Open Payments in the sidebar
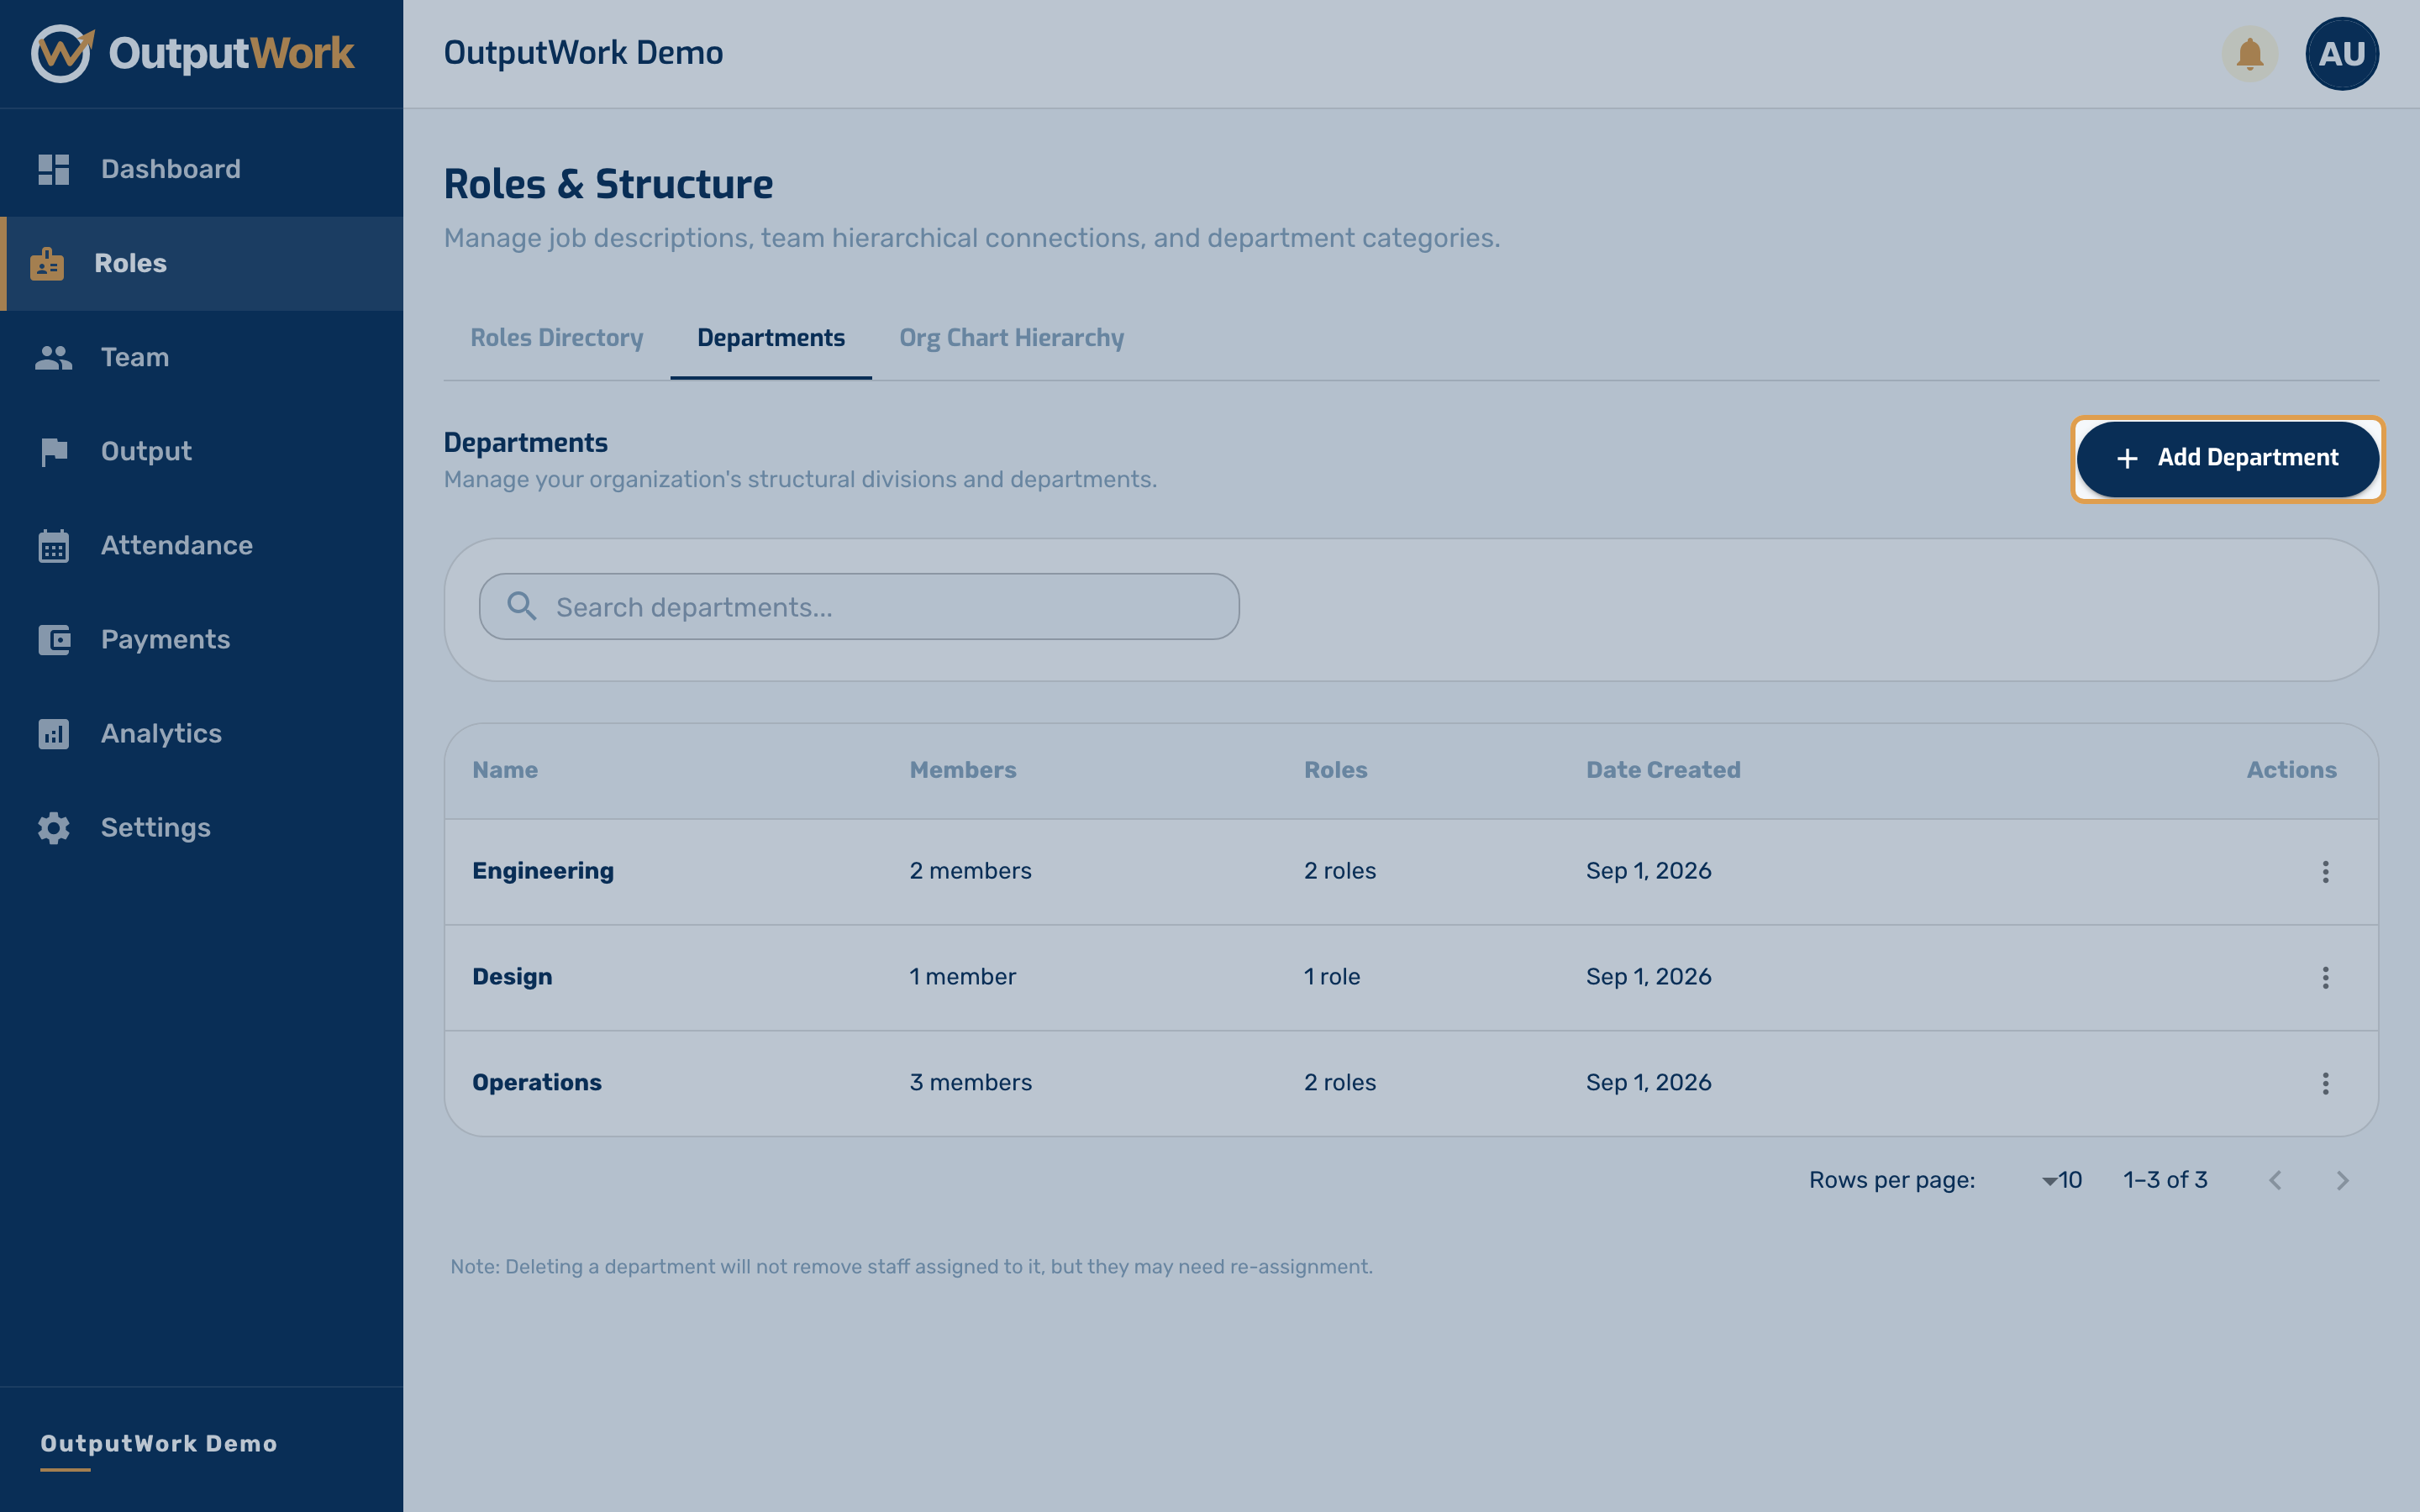2420x1512 pixels. (x=201, y=640)
